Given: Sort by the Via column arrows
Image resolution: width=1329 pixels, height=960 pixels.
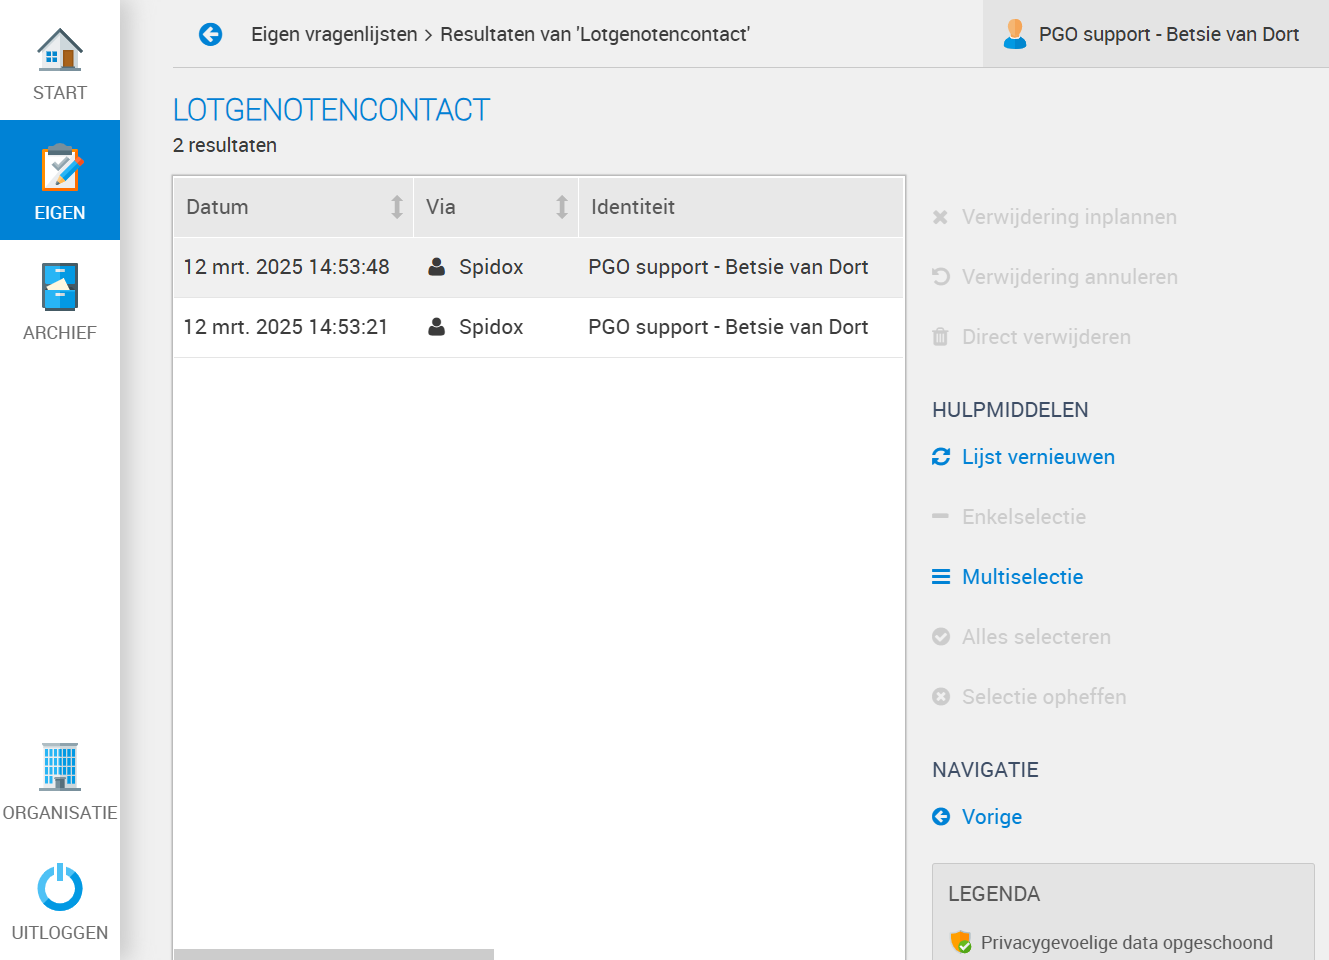Looking at the screenshot, I should pos(562,207).
